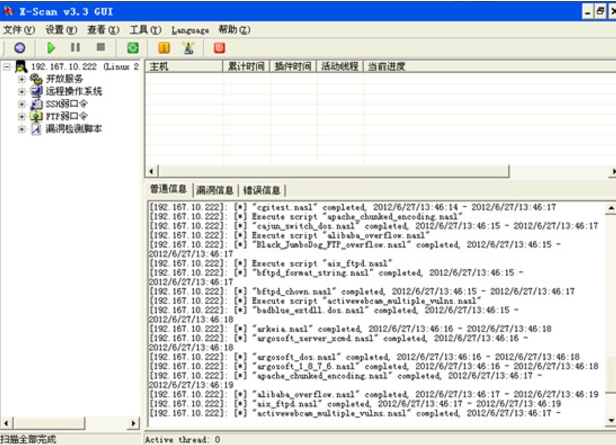Click the green report toolbar icon

click(133, 48)
